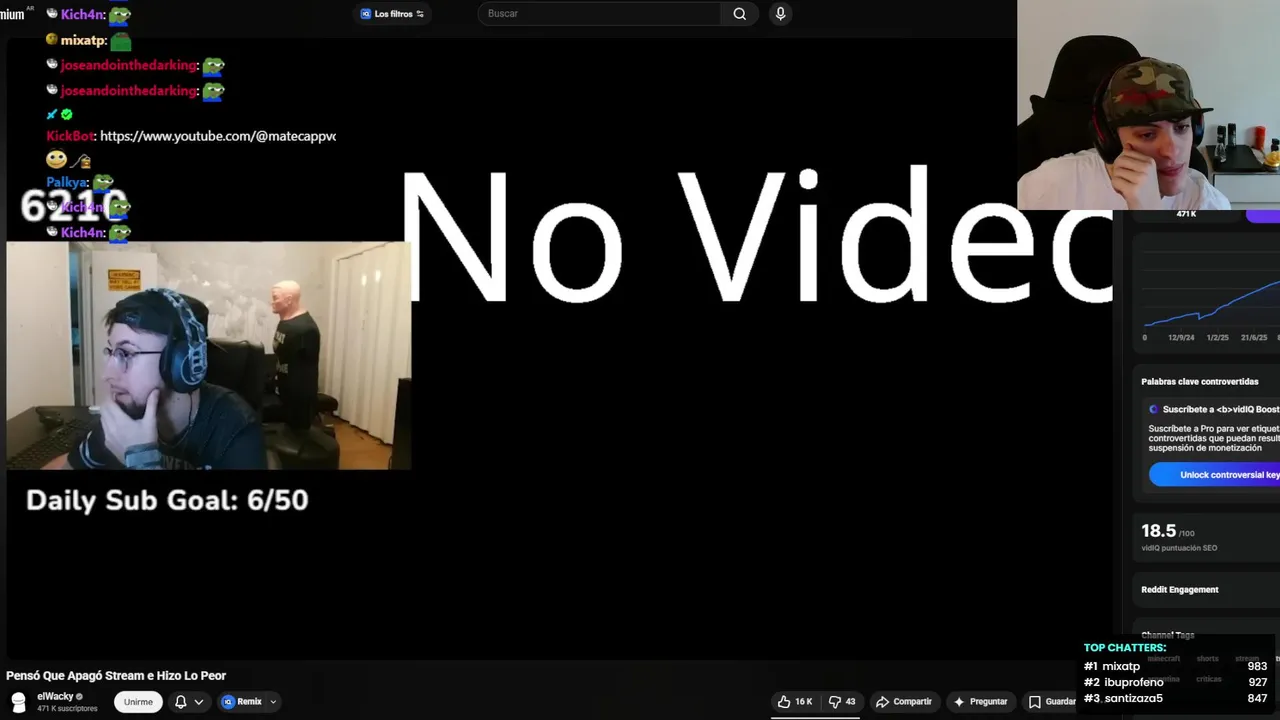Click Palkya username in chat
1280x720 pixels.
[66, 183]
